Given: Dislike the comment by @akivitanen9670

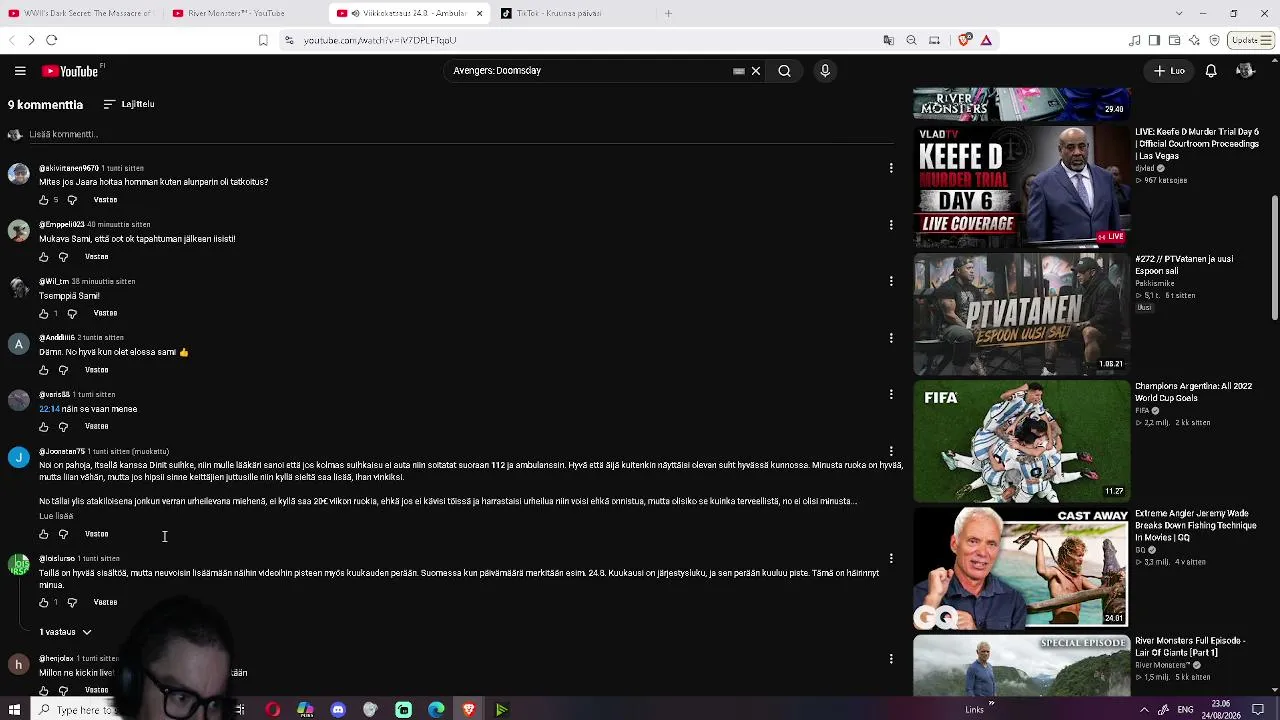Looking at the screenshot, I should click(72, 200).
